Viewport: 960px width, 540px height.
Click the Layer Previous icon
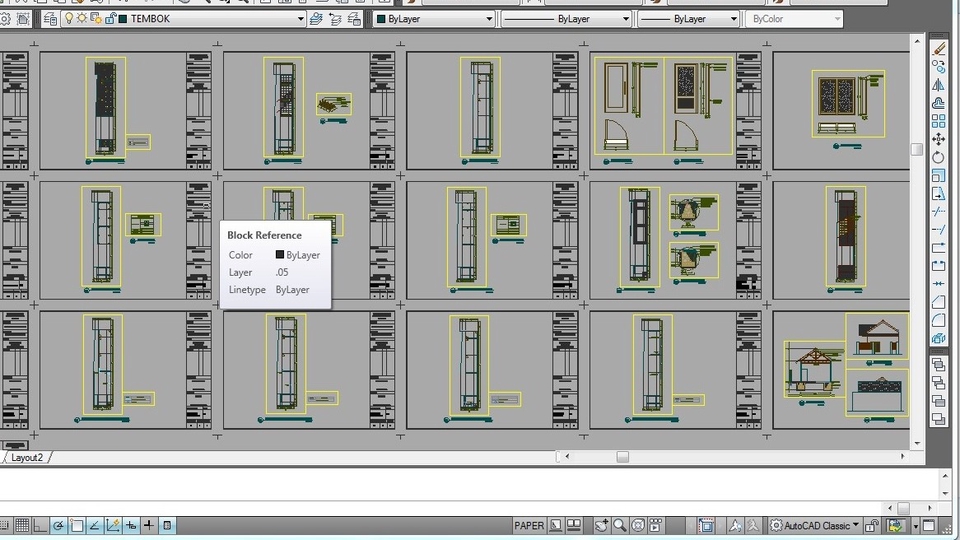(x=335, y=19)
